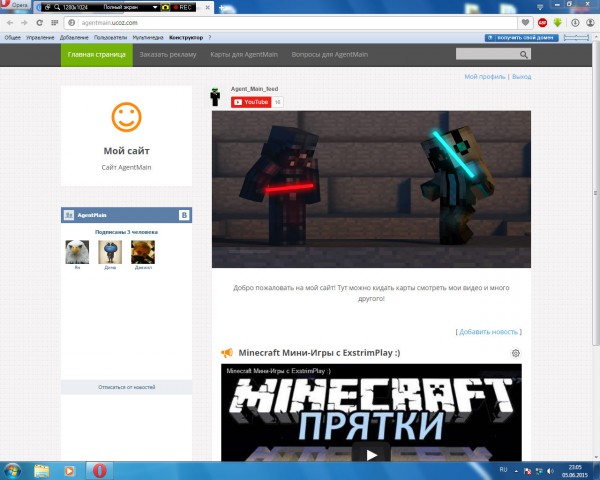Show hidden tray icons arrow
Screen dimensions: 600x480
[516, 471]
